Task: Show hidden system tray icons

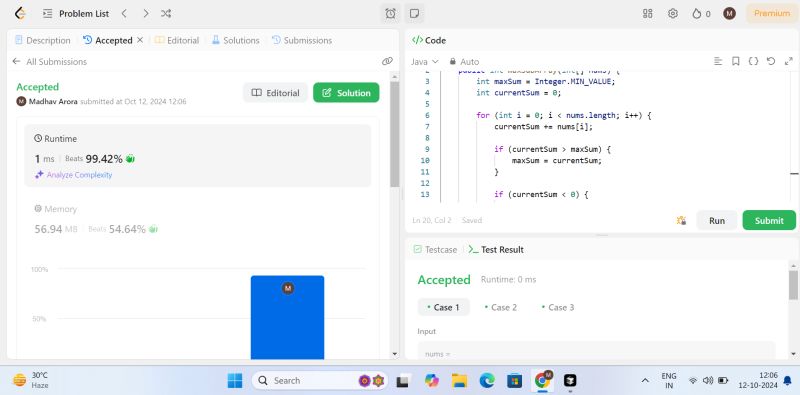Action: 645,380
